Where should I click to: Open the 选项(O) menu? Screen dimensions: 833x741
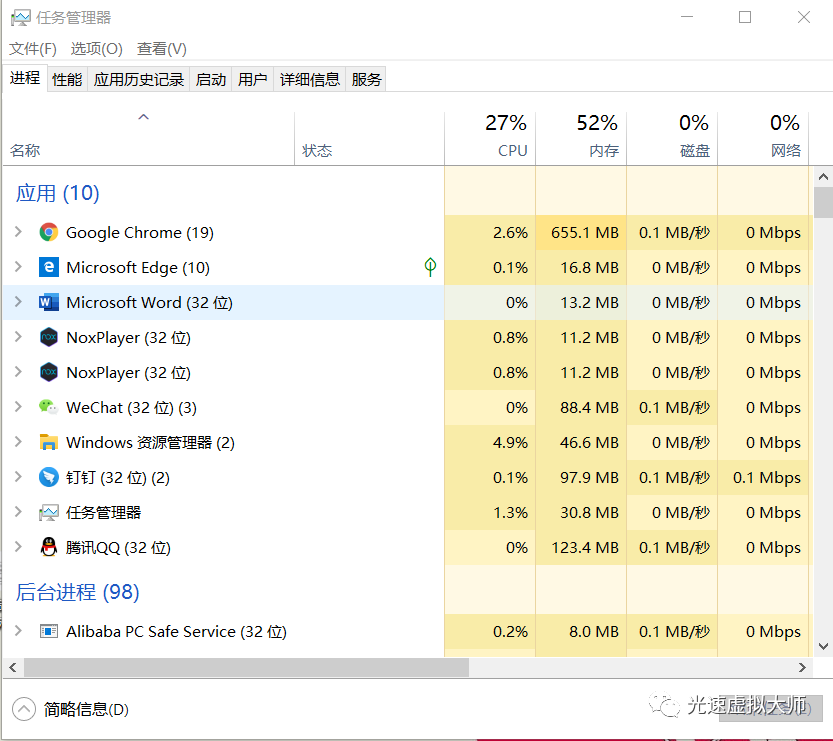click(x=97, y=49)
